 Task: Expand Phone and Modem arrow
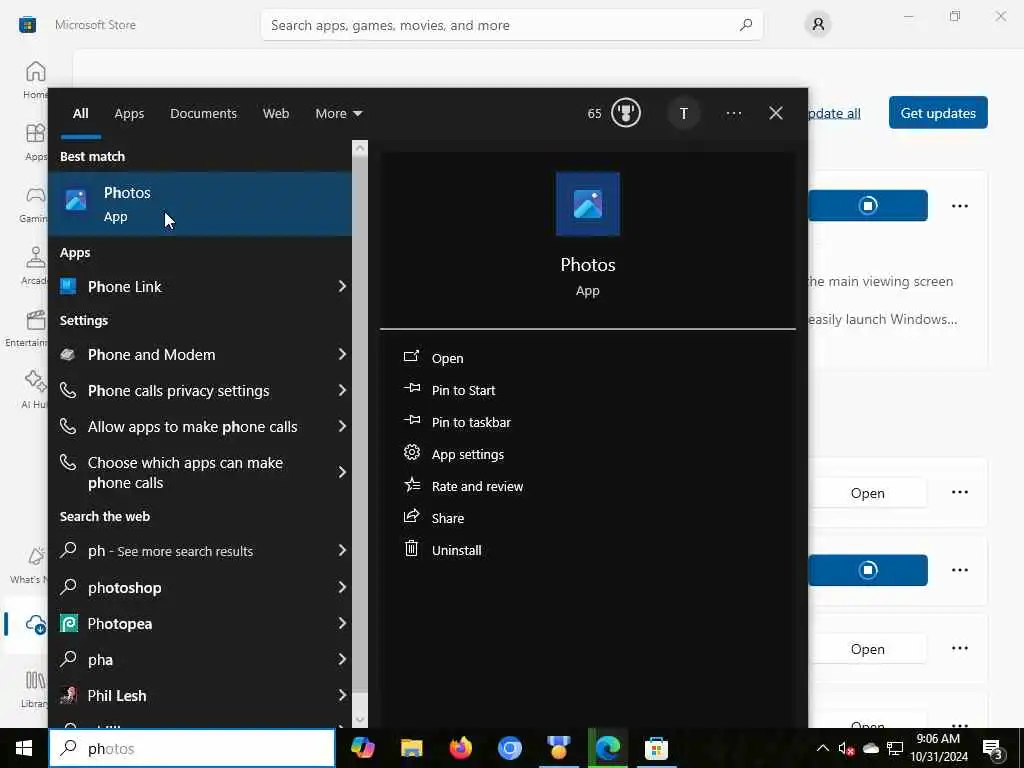pos(342,354)
